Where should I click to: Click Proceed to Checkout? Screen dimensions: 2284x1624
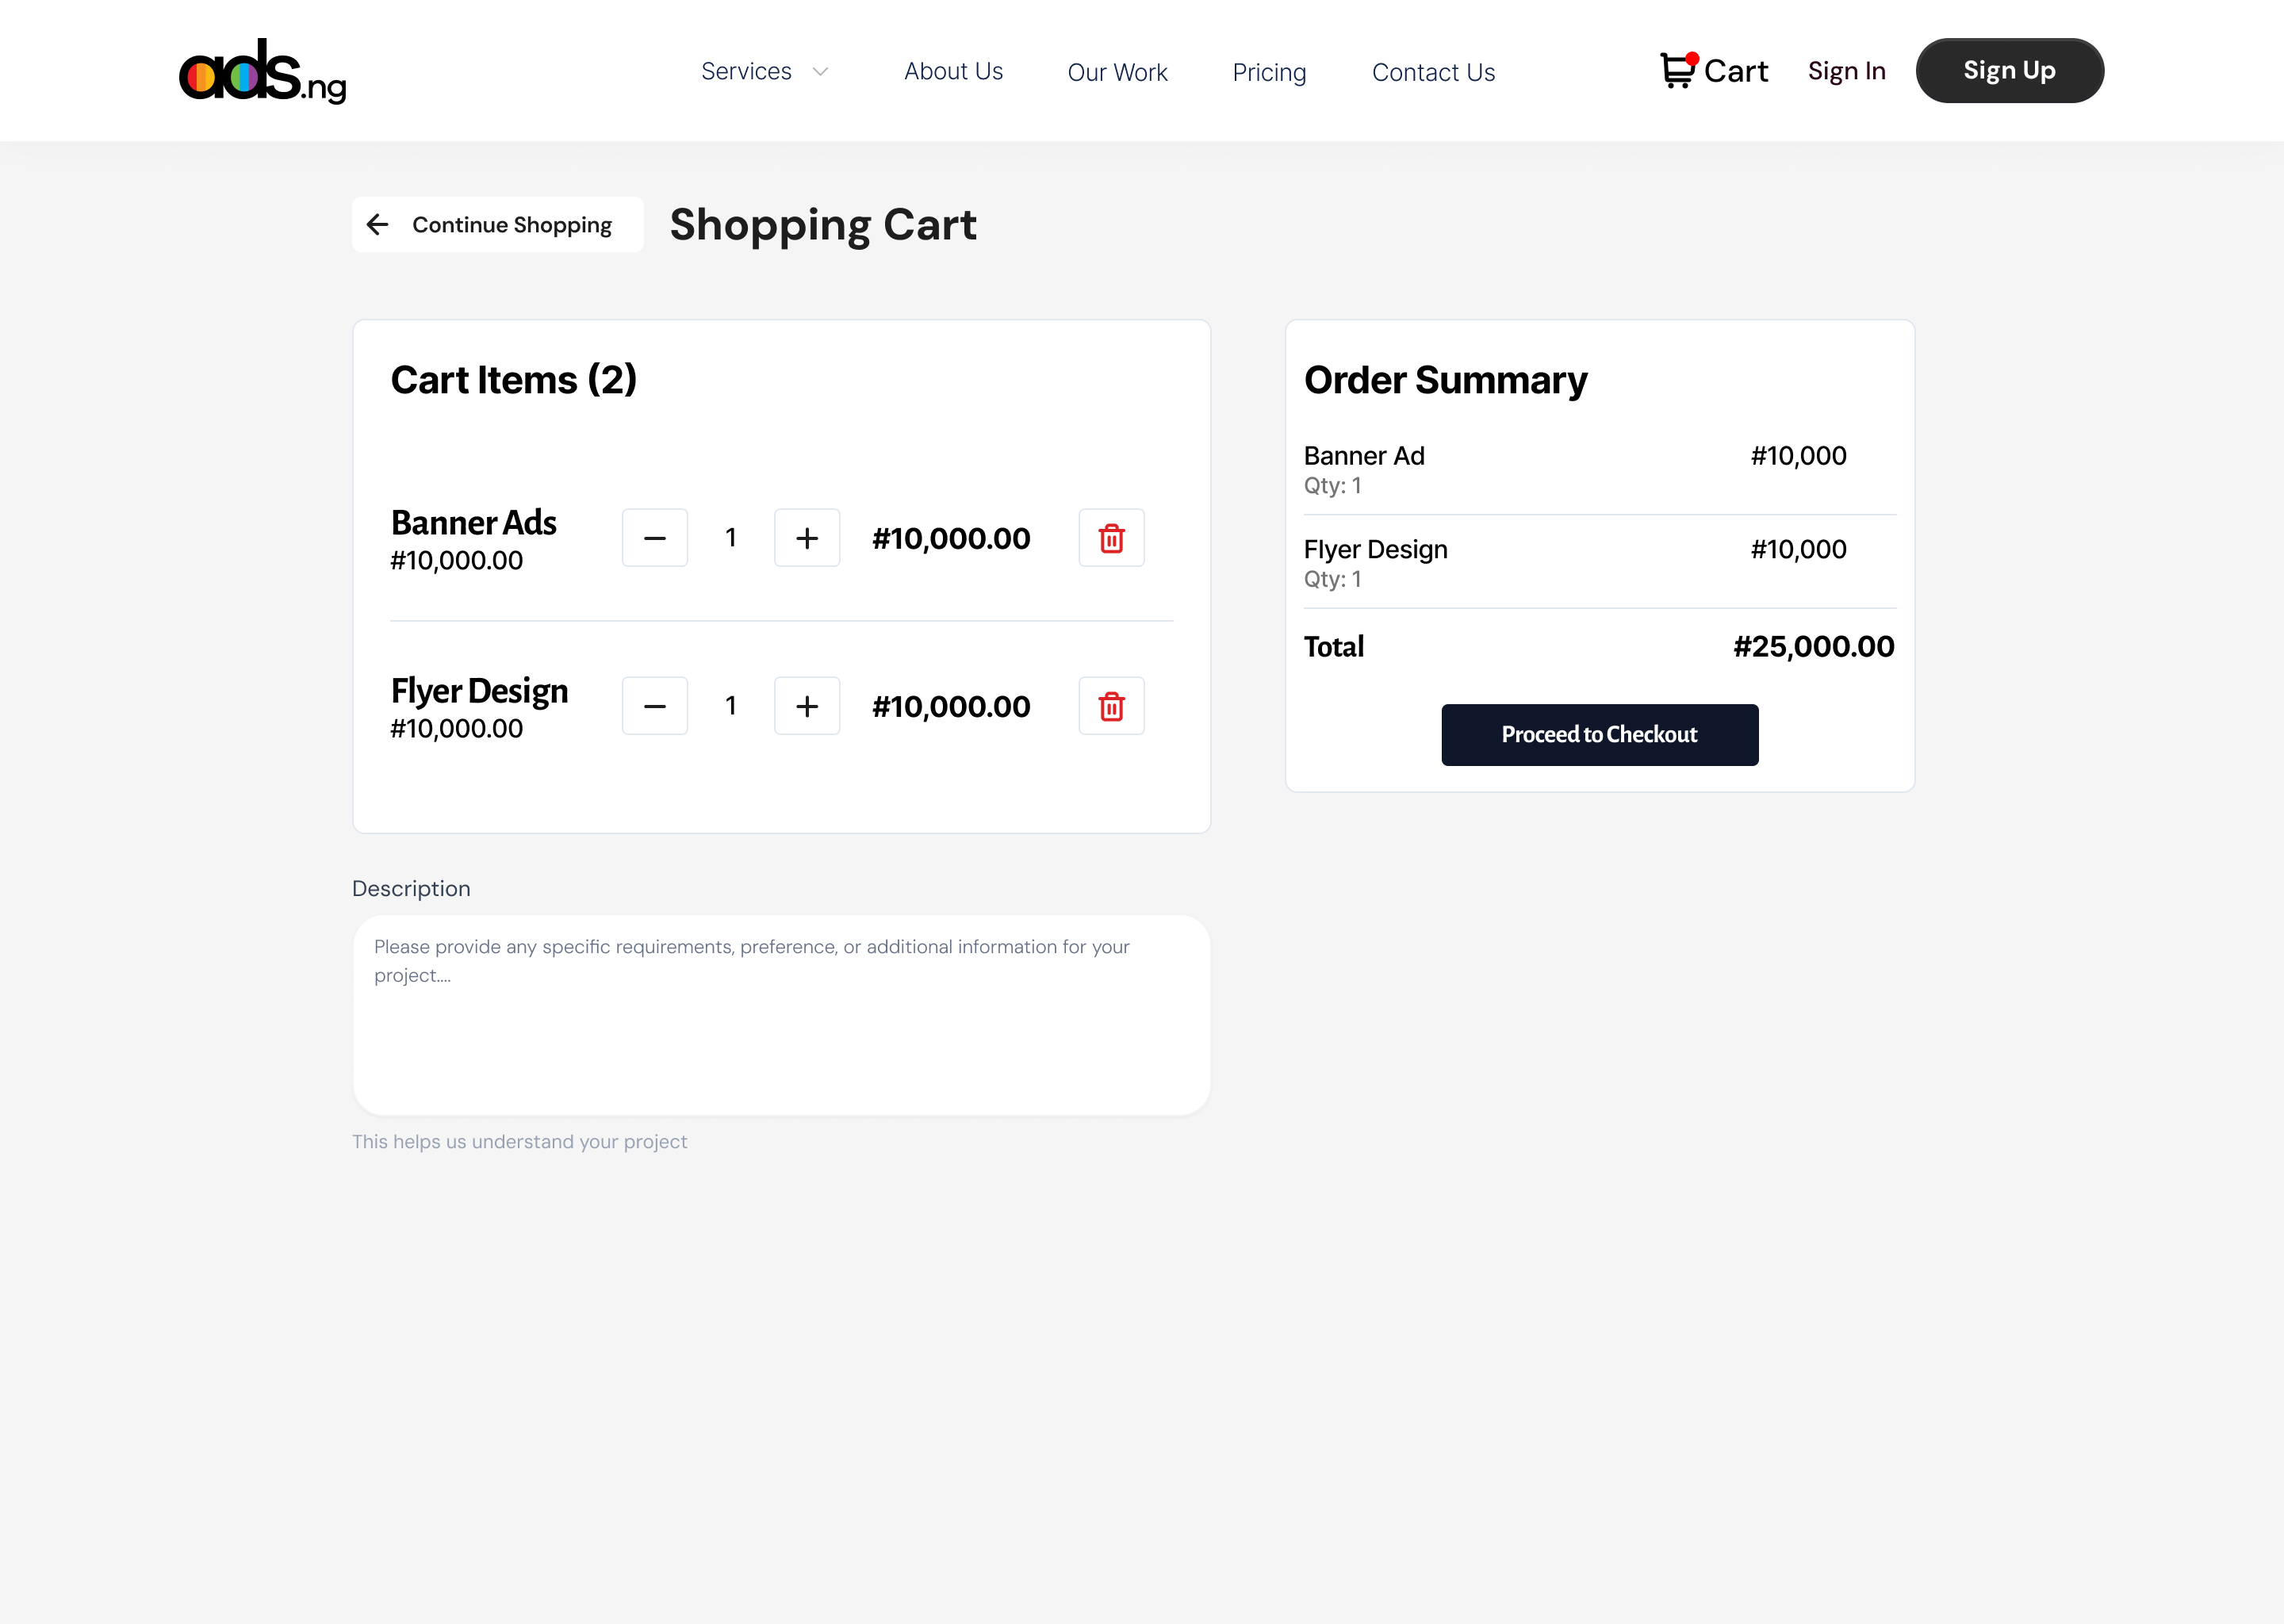pyautogui.click(x=1599, y=735)
